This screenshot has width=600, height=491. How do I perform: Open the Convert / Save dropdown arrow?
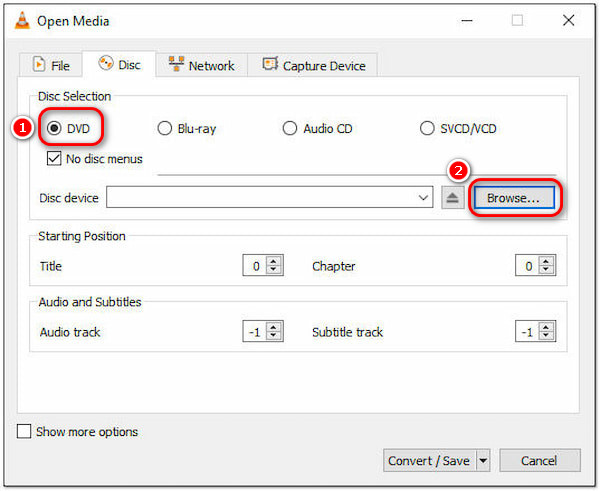pyautogui.click(x=483, y=460)
